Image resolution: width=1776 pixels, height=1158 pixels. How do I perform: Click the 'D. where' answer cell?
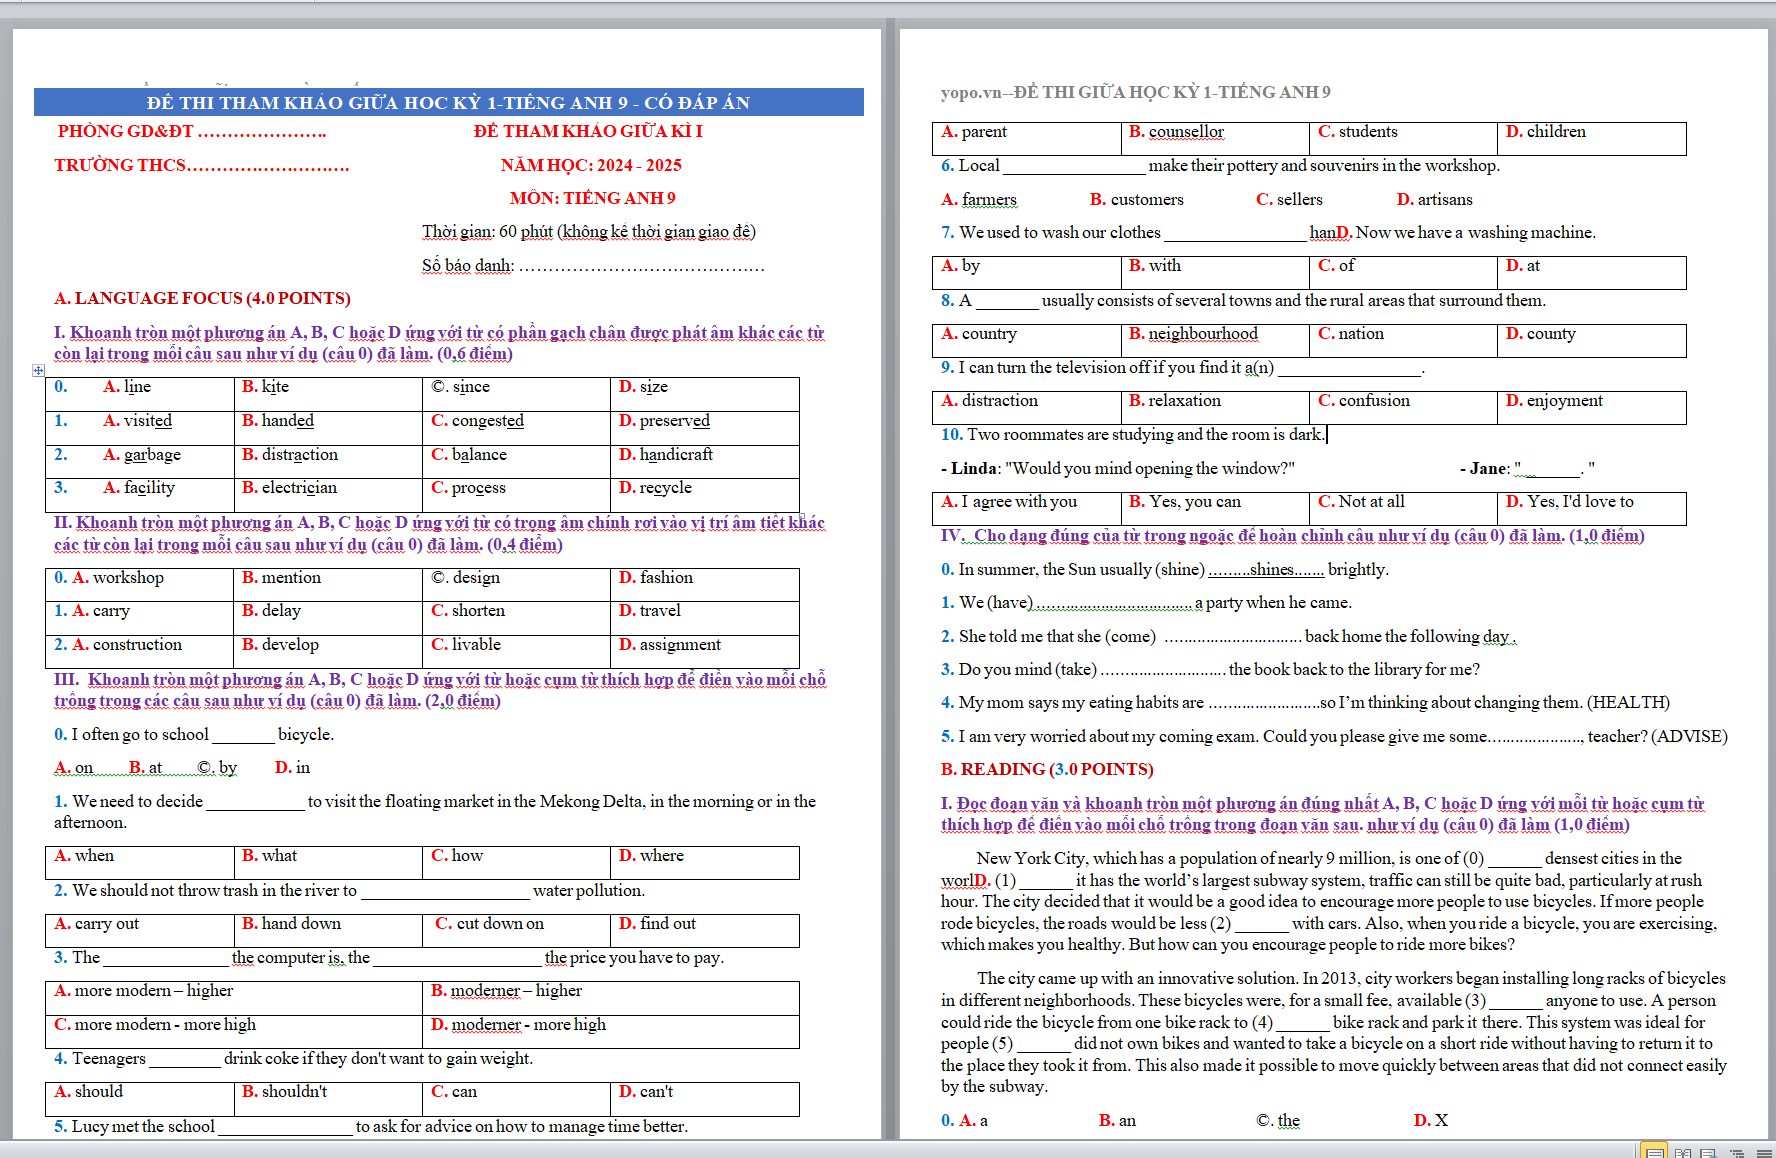tap(705, 863)
